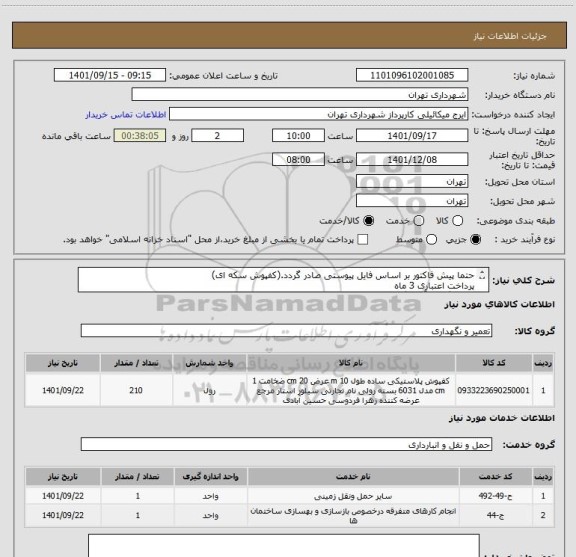Toggle the اسناد خزانه اسلامی payment checkbox

tap(363, 240)
